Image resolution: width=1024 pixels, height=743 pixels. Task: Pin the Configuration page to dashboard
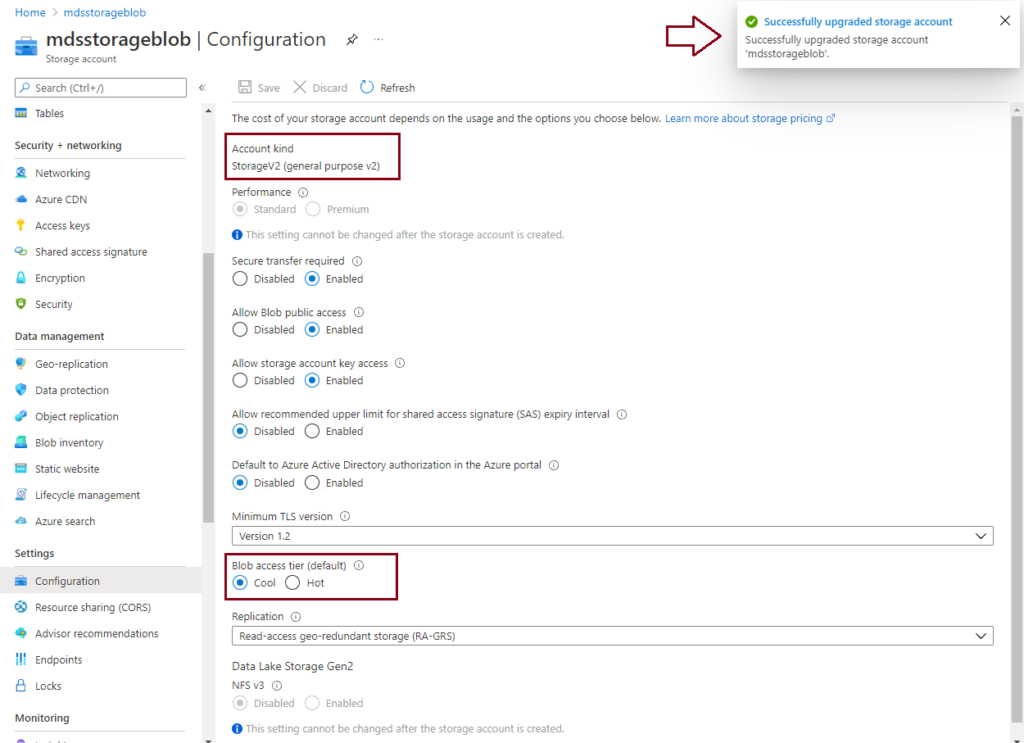pos(351,38)
